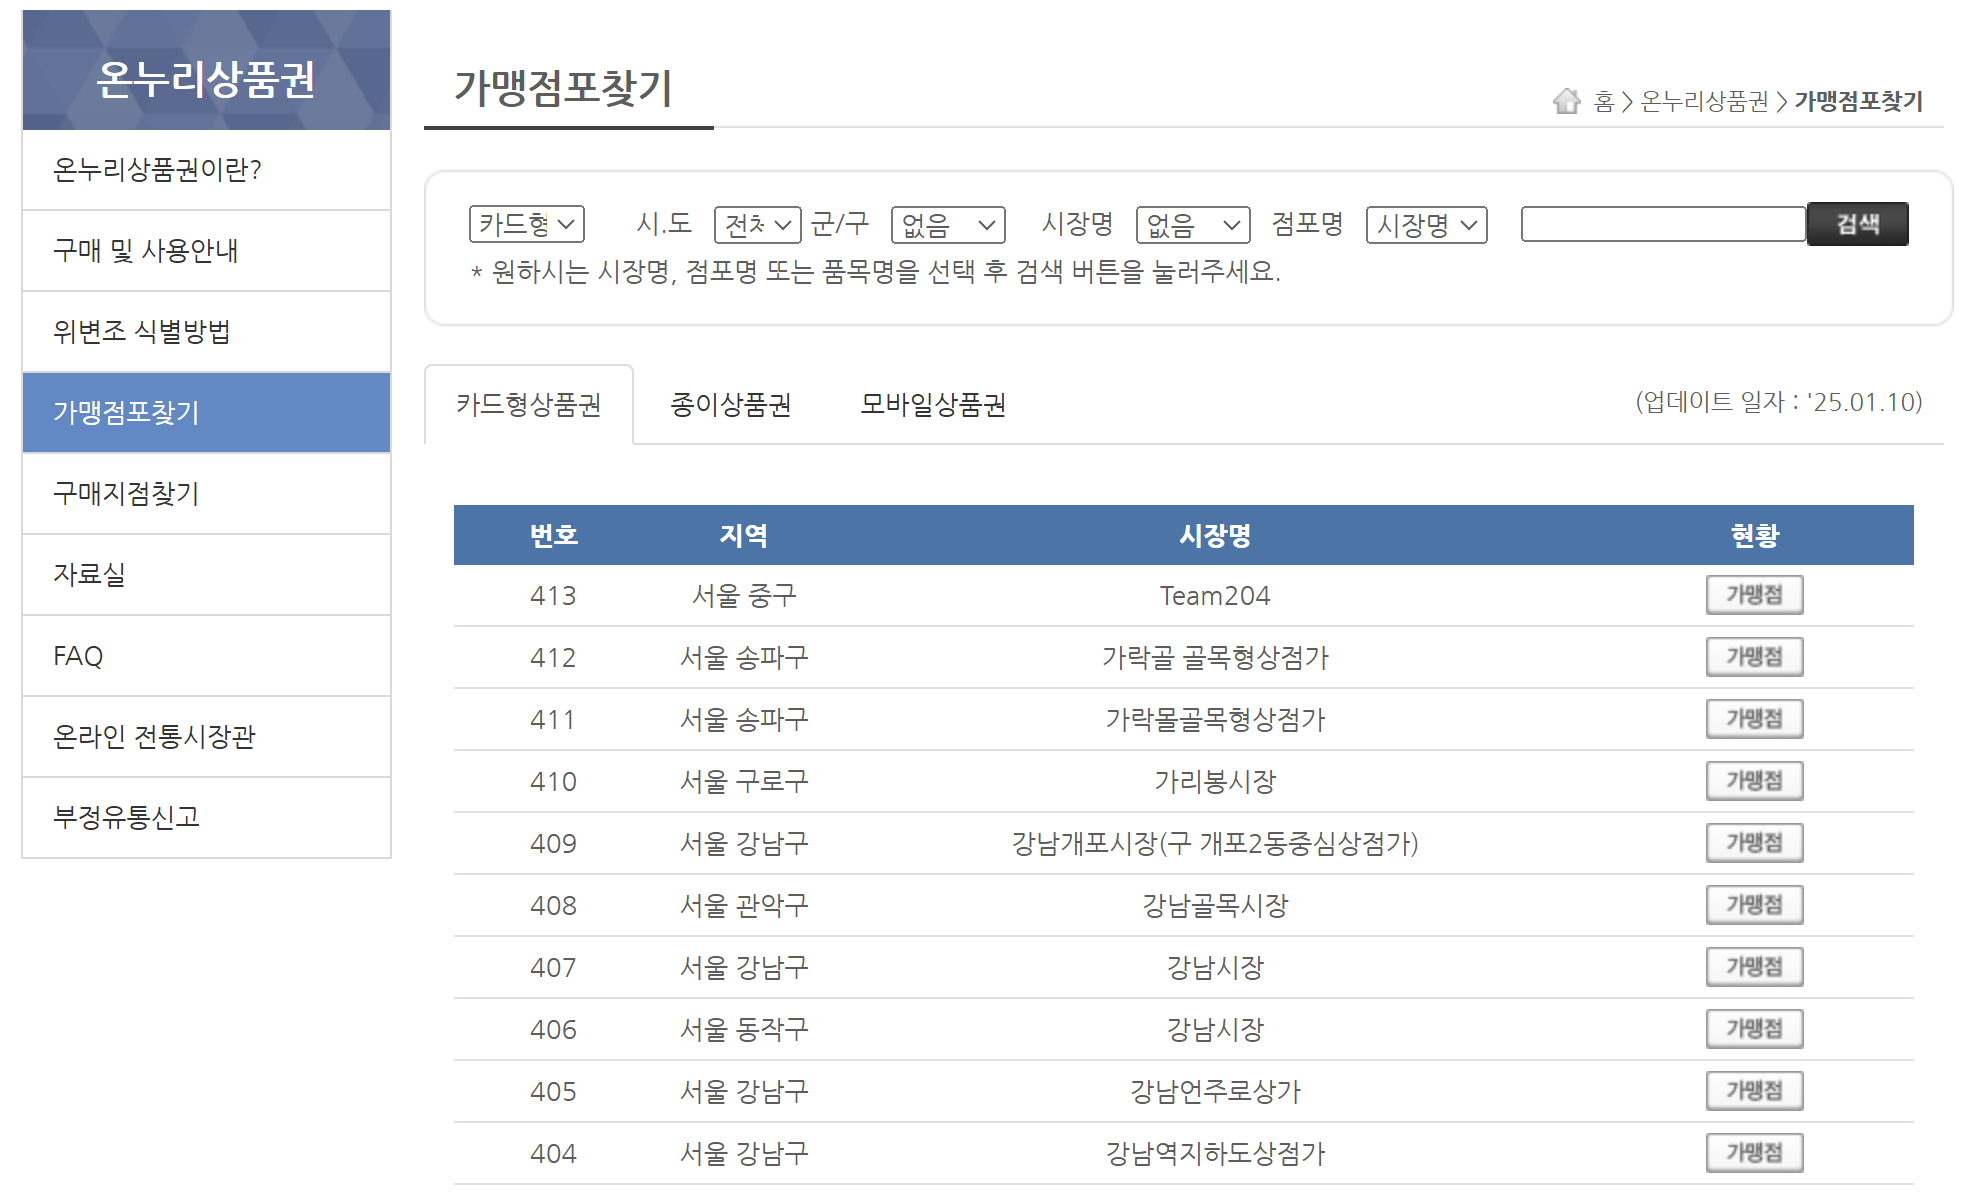Click the search text input field
The image size is (1965, 1200).
[1662, 224]
